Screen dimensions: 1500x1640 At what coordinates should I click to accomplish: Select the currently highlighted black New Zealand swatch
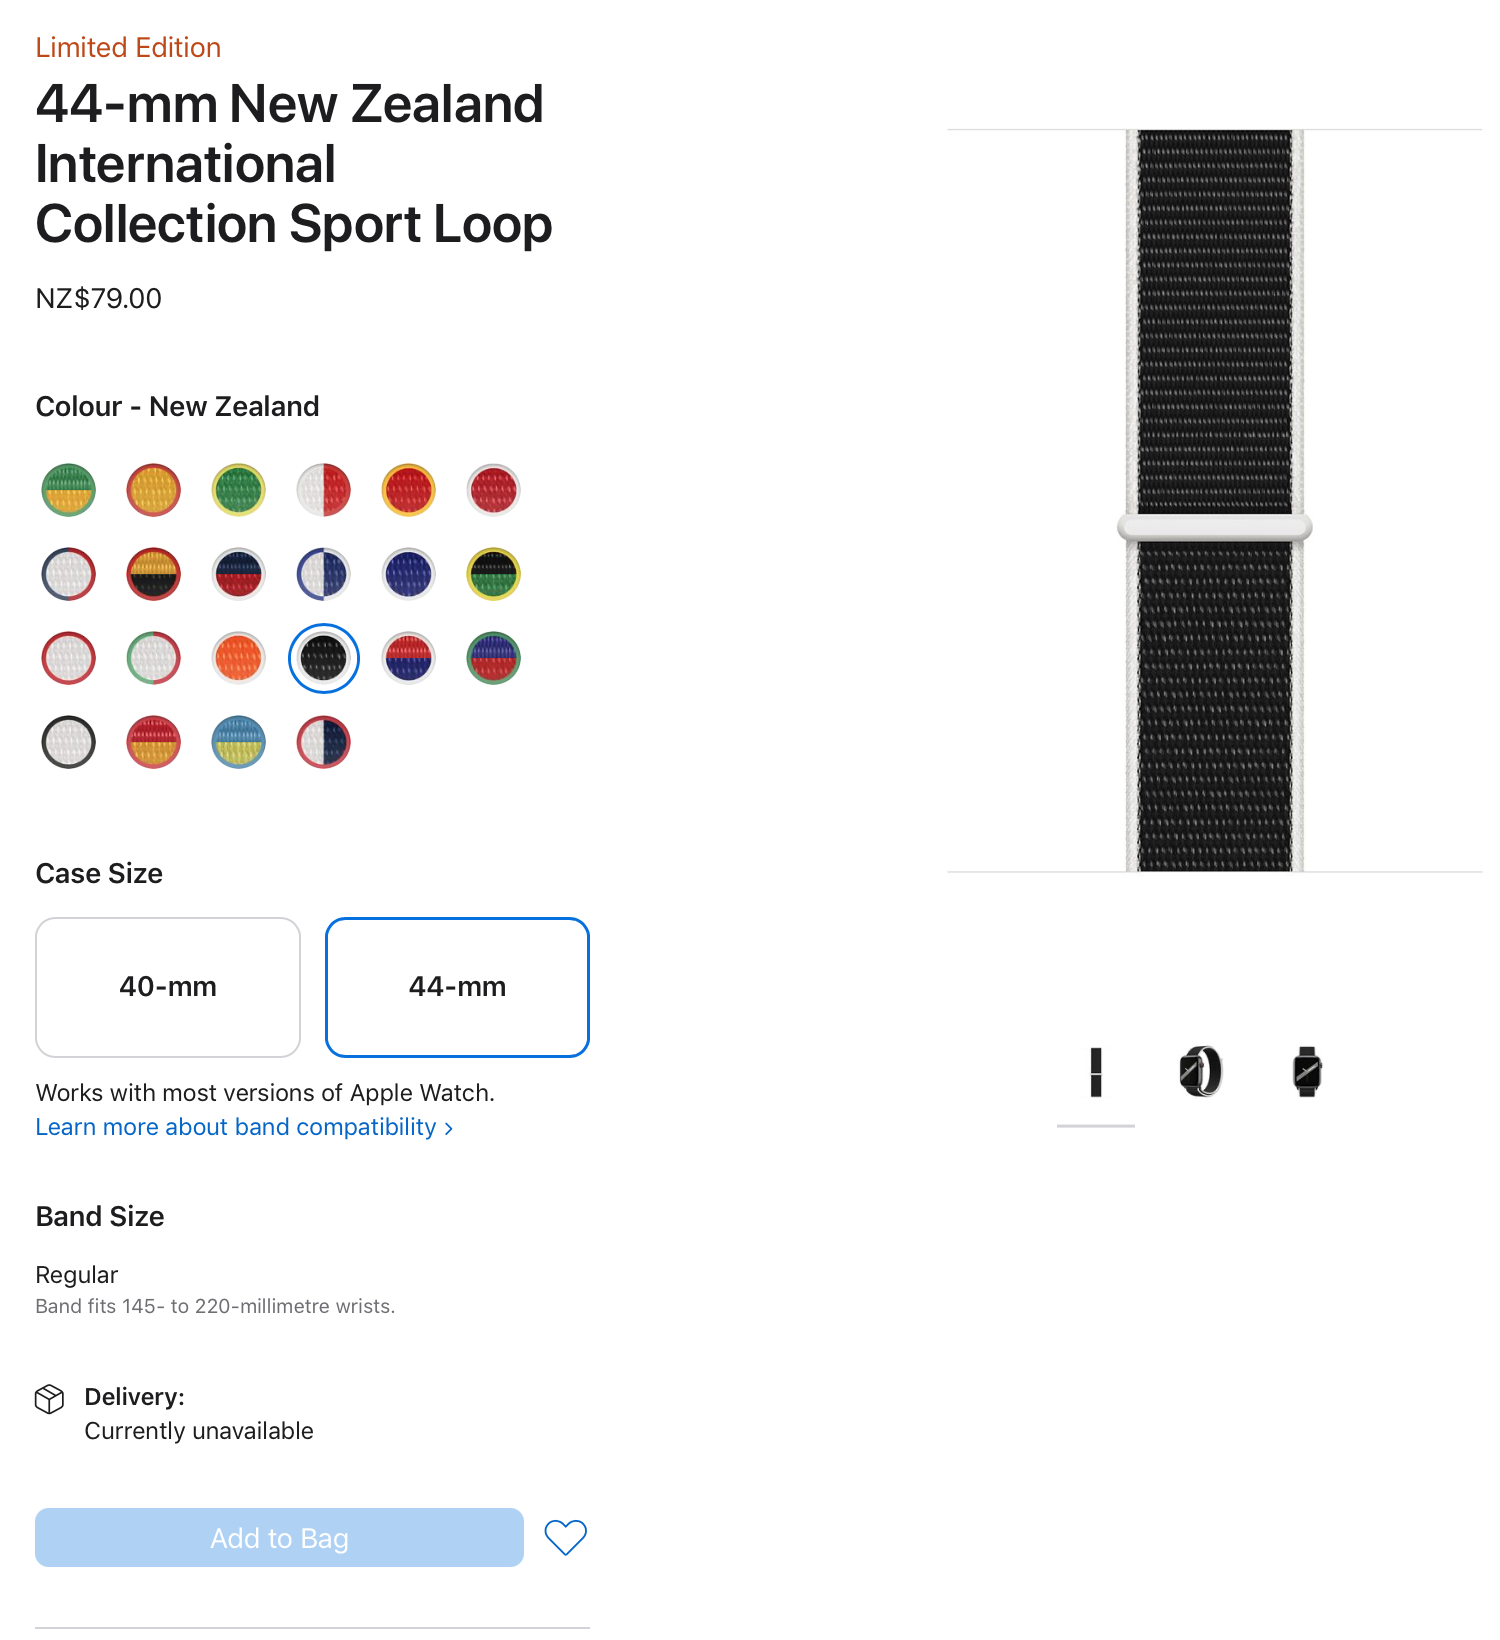pos(322,658)
